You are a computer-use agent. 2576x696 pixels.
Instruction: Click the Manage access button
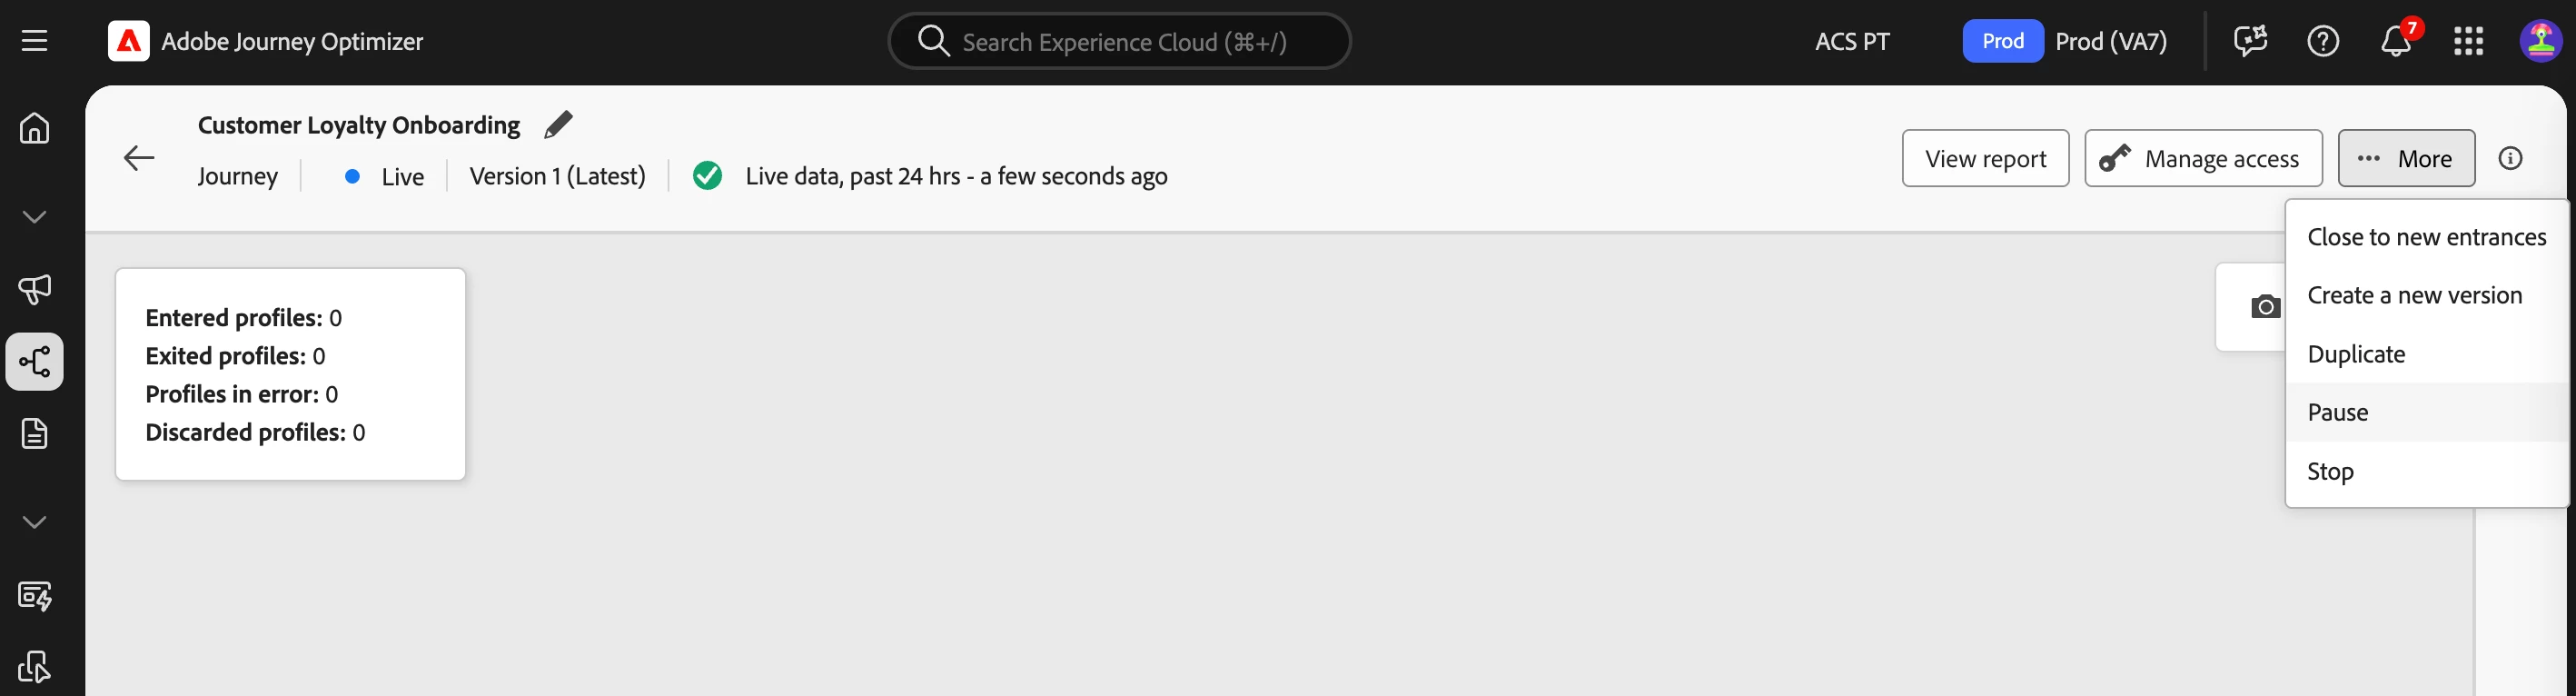pos(2203,158)
